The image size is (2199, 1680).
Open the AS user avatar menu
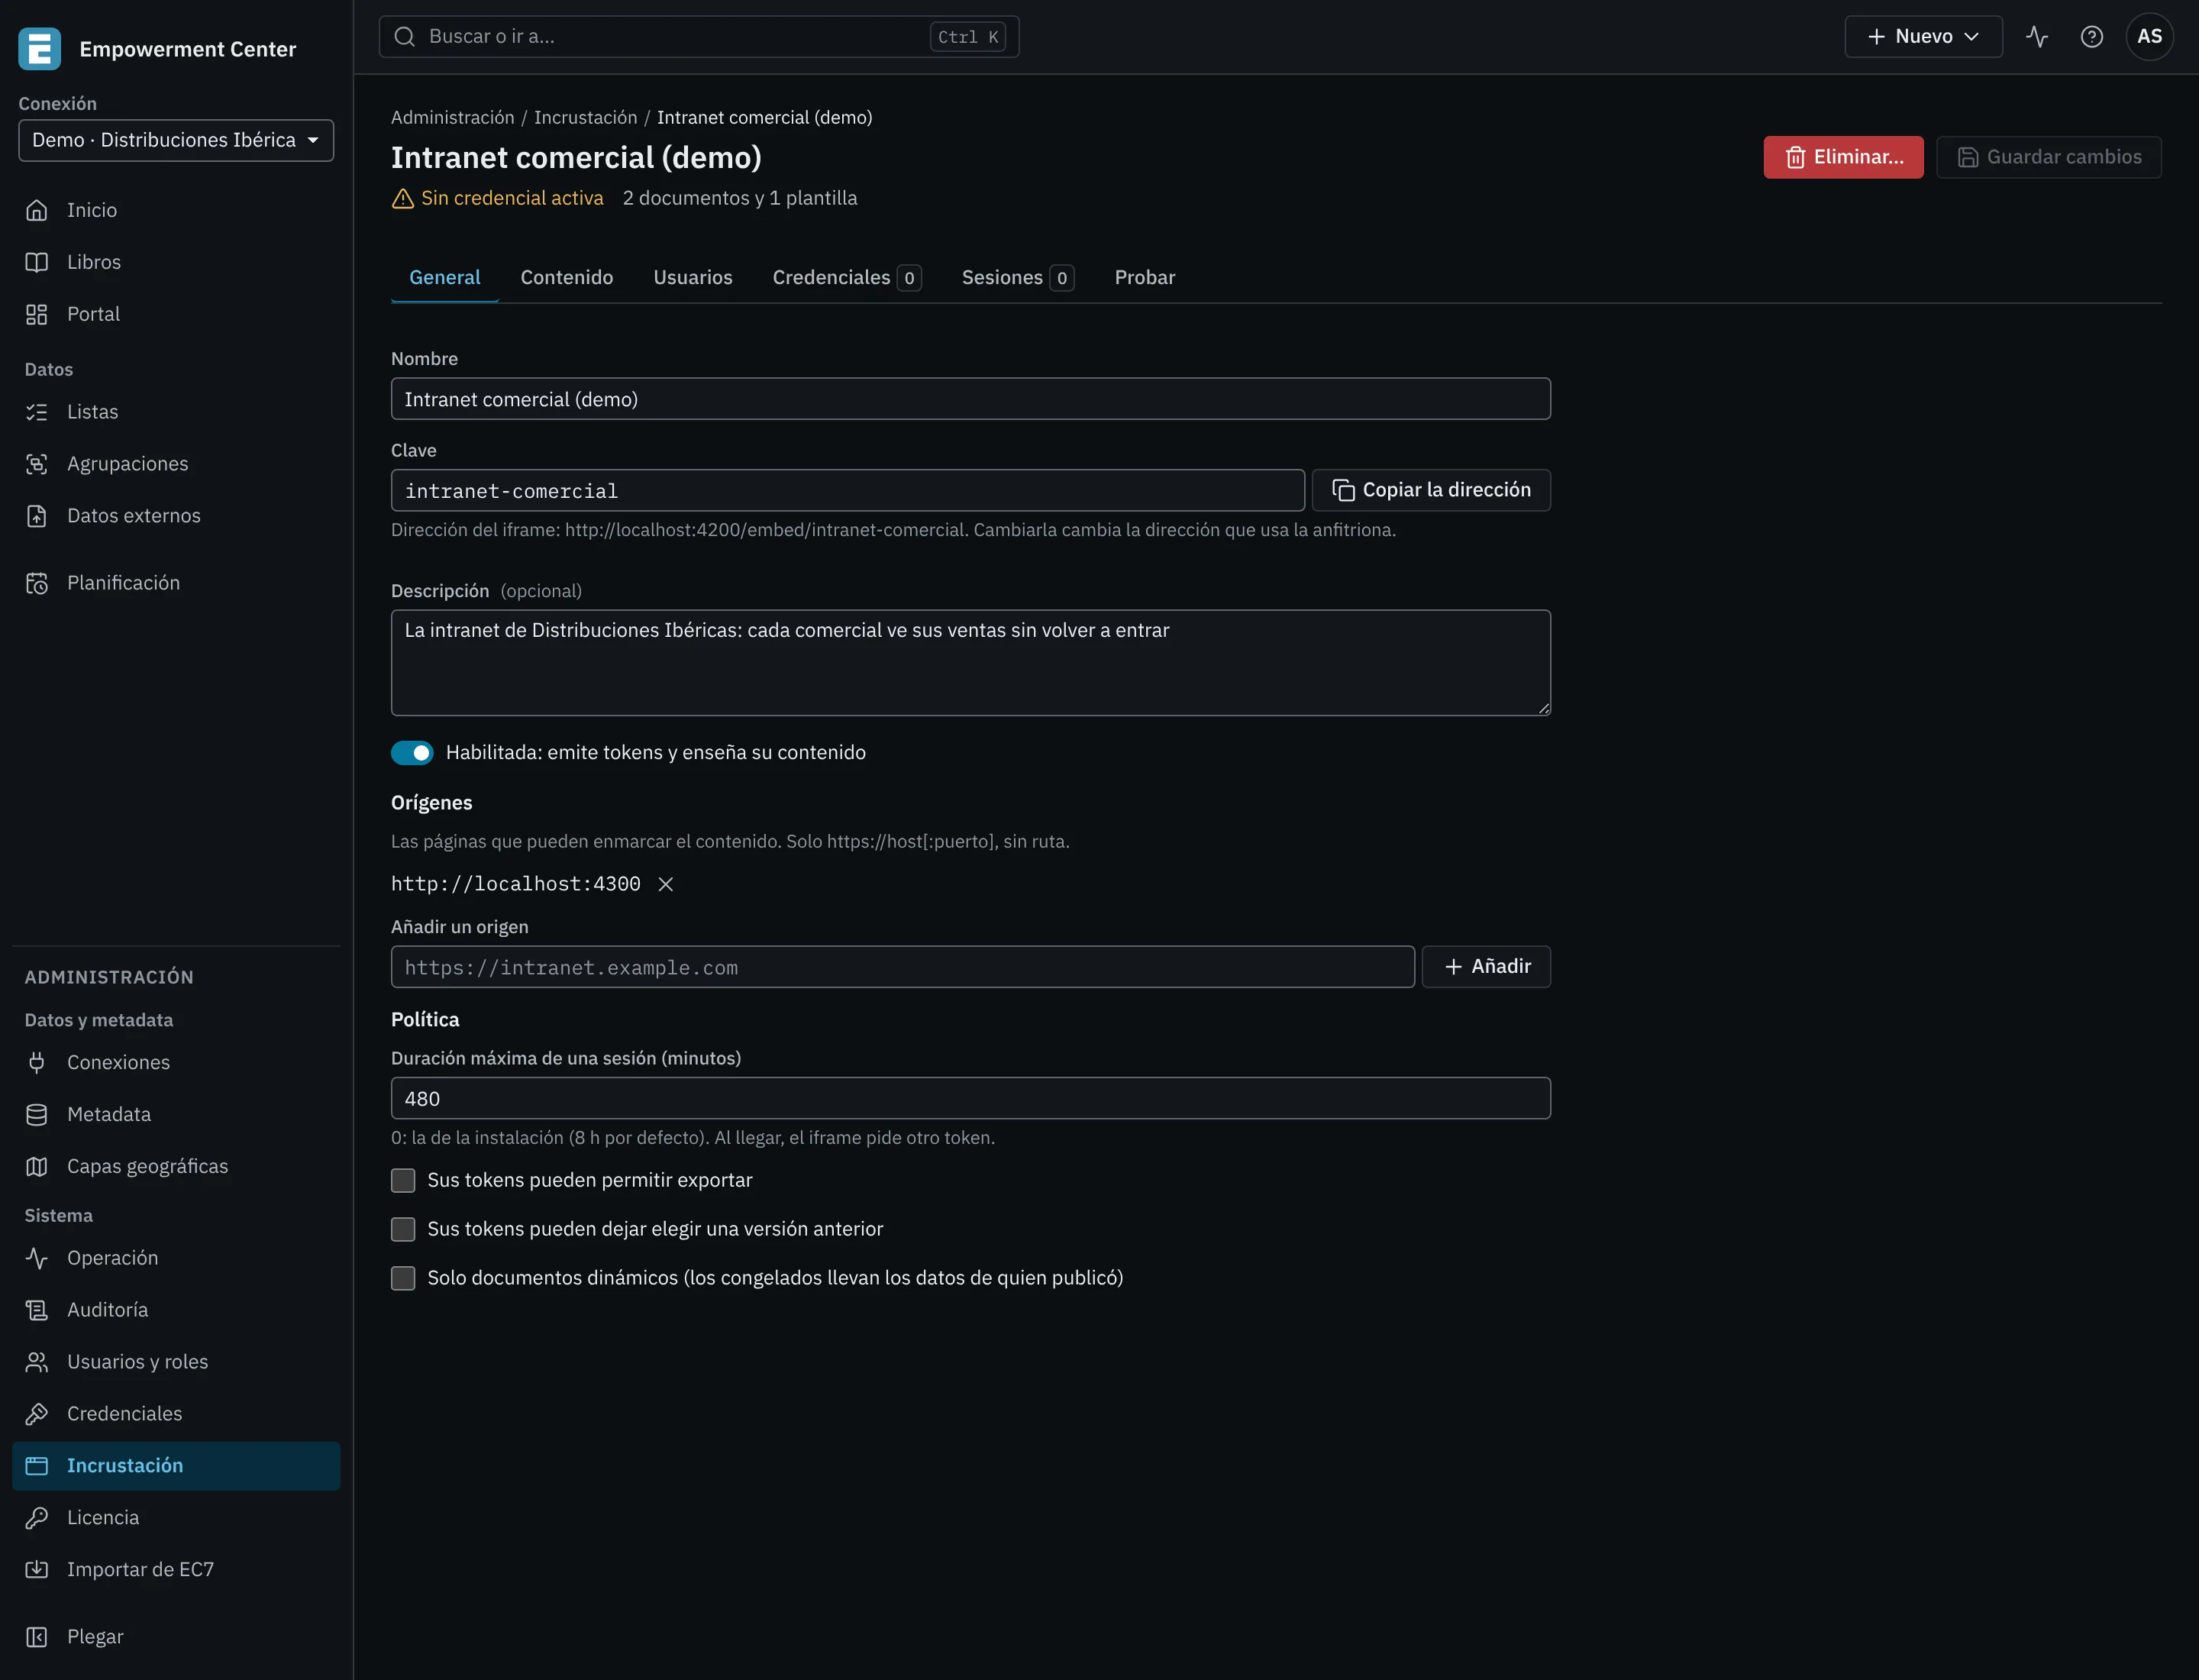[2149, 37]
